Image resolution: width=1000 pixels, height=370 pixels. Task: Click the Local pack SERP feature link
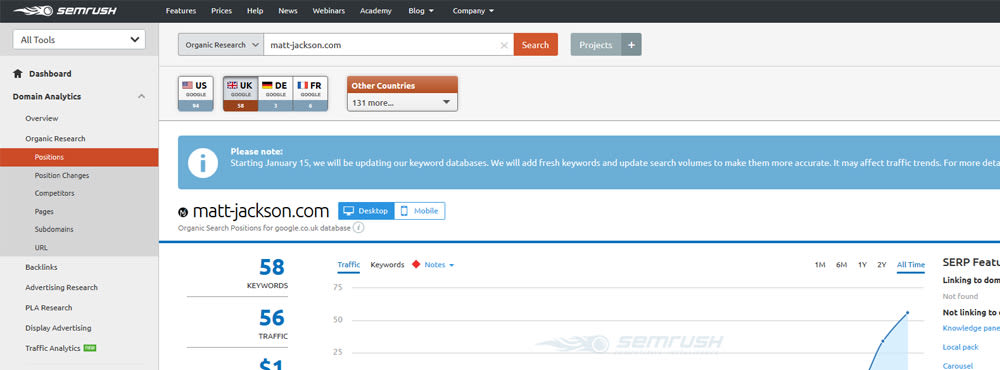pos(960,347)
